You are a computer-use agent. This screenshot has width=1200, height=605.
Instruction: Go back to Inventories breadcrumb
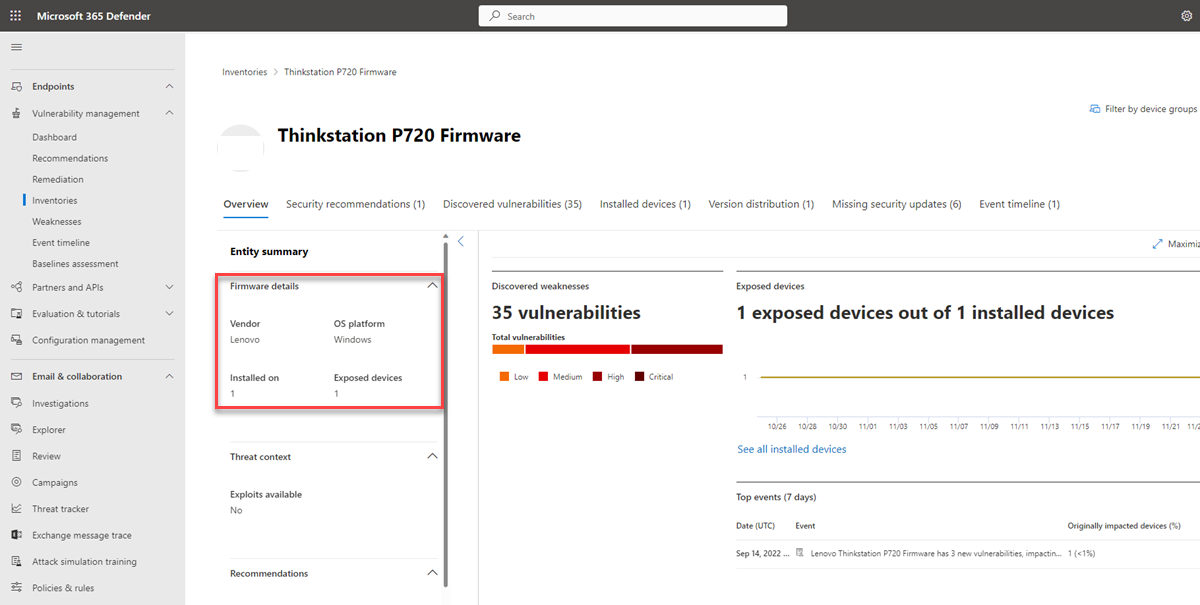[244, 72]
